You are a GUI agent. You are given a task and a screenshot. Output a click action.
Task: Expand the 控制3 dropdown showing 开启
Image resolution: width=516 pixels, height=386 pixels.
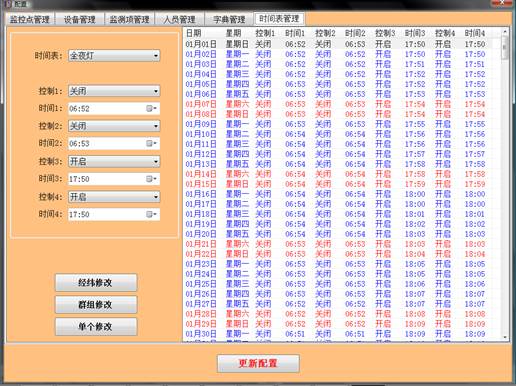pyautogui.click(x=114, y=162)
